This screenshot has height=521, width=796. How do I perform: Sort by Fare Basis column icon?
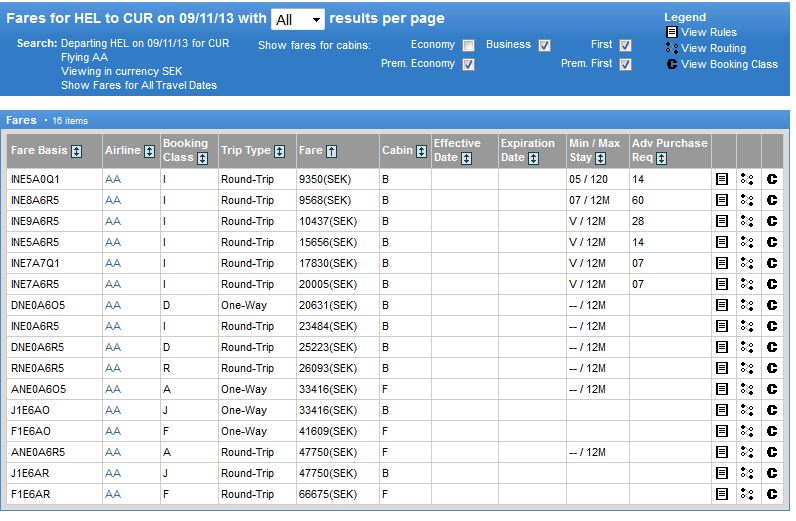(92, 151)
